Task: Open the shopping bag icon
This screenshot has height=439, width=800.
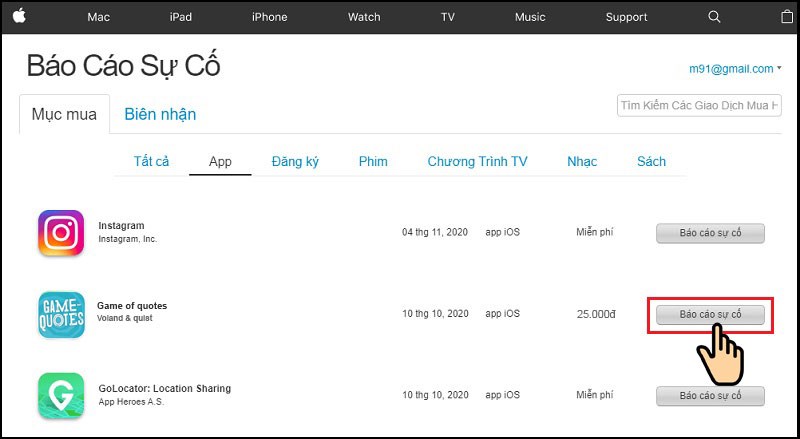Action: pos(787,17)
